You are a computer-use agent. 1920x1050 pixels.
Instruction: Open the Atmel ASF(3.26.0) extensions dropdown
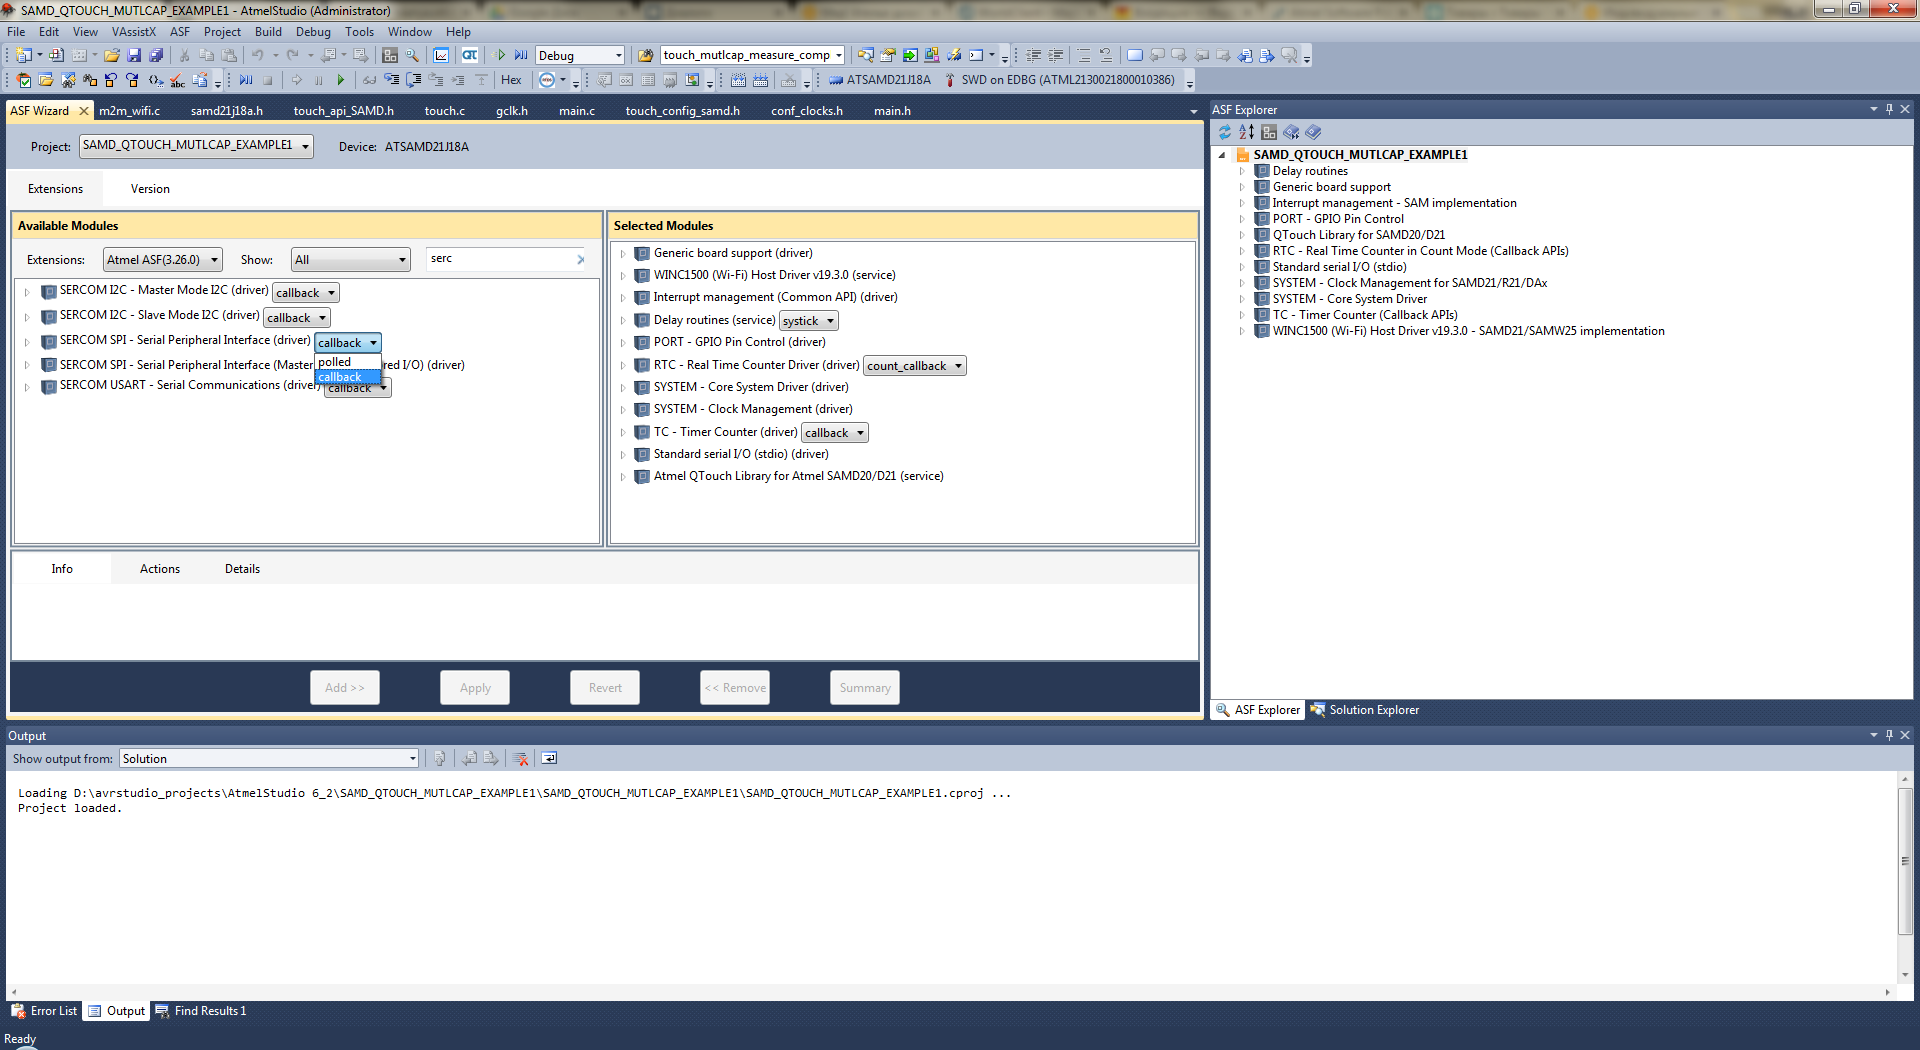pyautogui.click(x=162, y=260)
